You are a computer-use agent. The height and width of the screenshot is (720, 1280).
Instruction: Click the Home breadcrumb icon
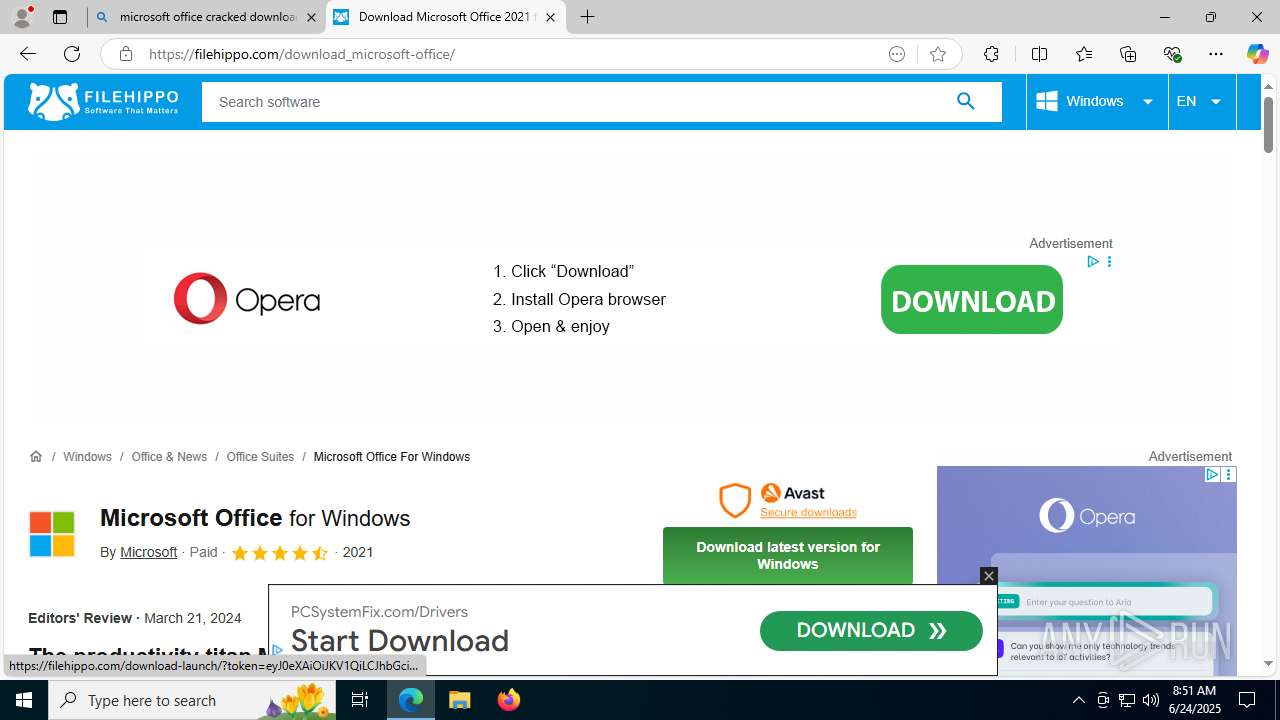pyautogui.click(x=36, y=456)
